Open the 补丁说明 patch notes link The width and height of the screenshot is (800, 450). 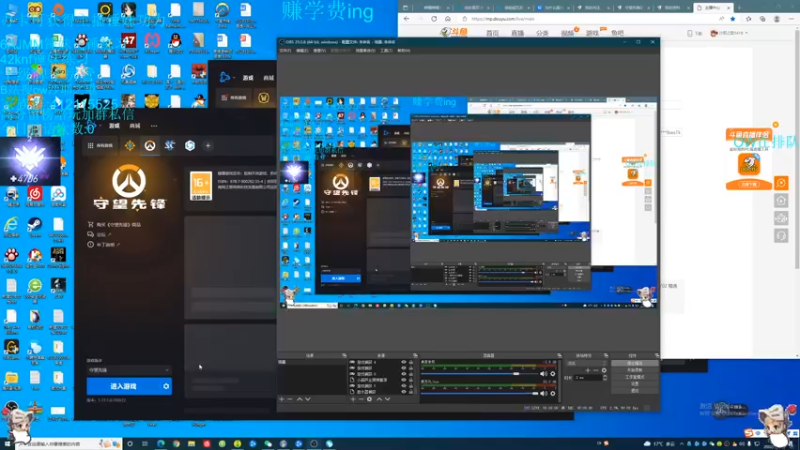tap(104, 244)
